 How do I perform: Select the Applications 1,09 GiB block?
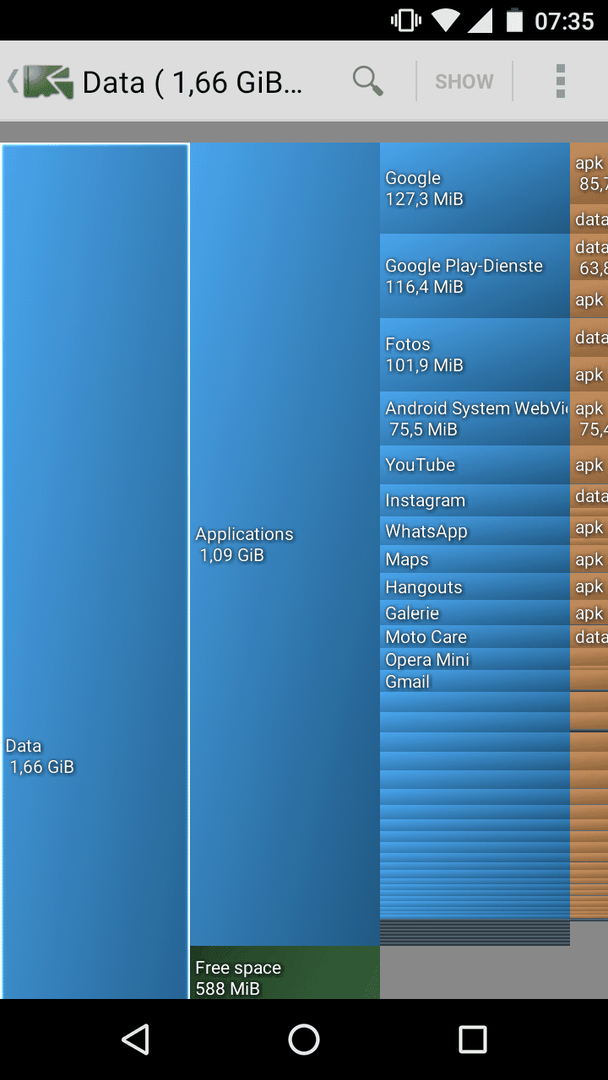[285, 544]
